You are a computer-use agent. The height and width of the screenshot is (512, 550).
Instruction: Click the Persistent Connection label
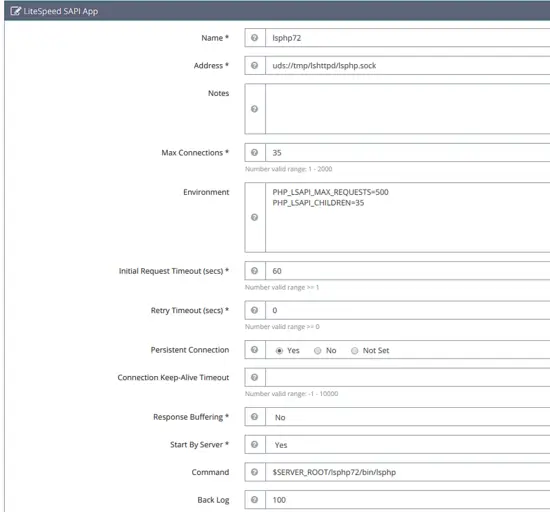[x=190, y=350]
